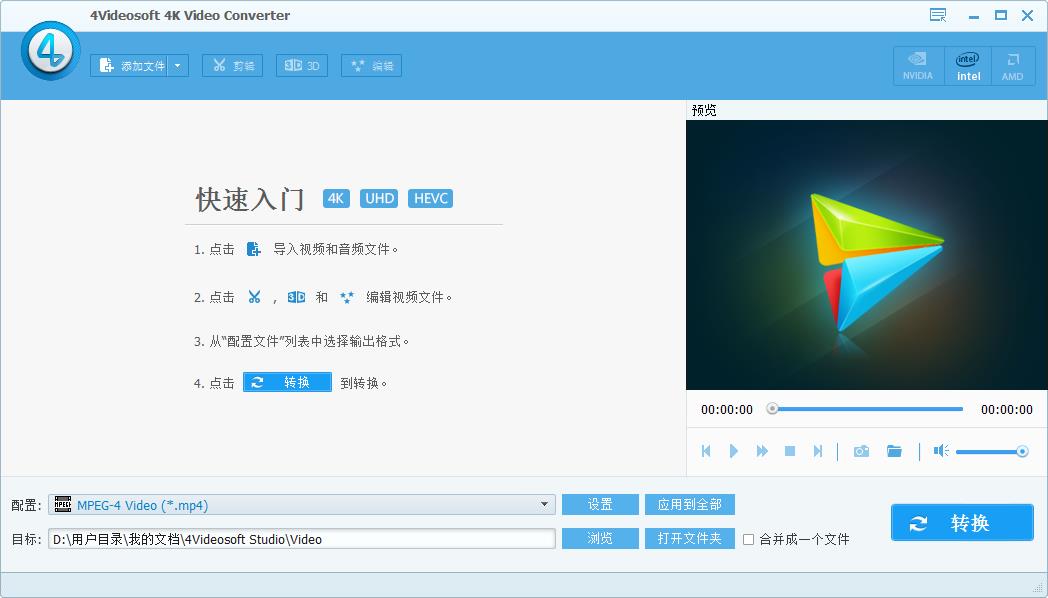
Task: Open the 剪辑 clip scissors tool
Action: pos(233,66)
